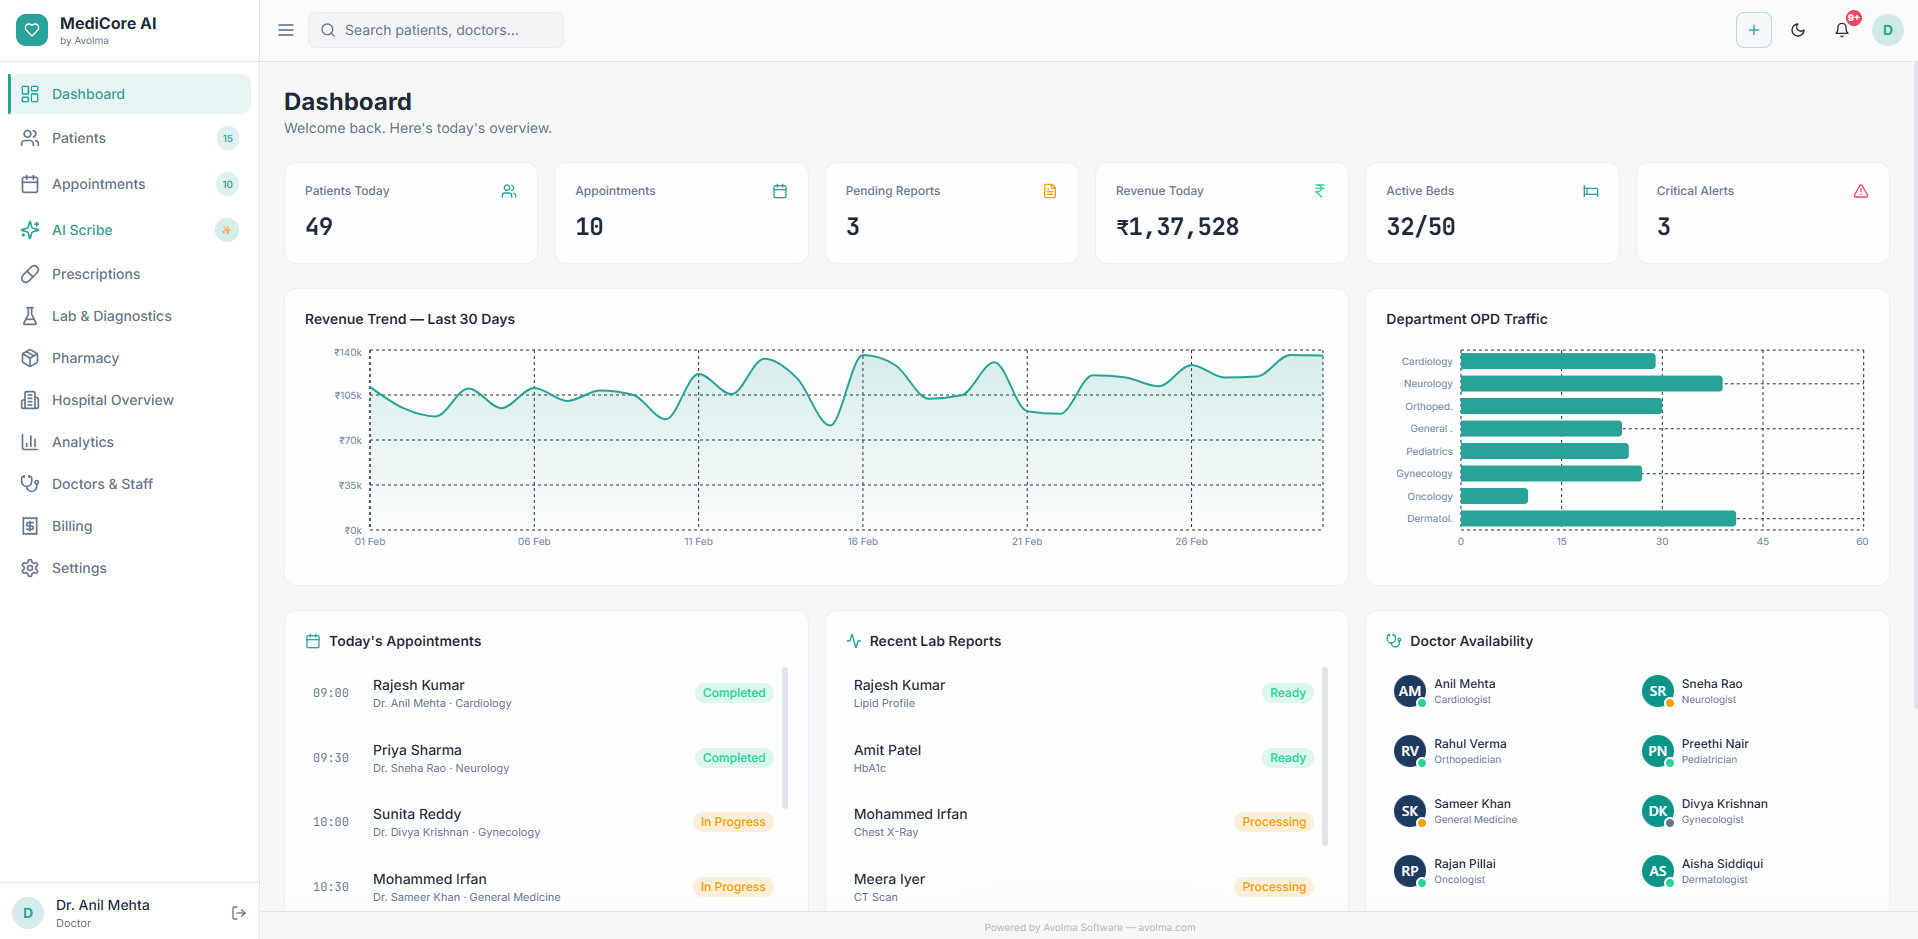Viewport: 1918px width, 939px height.
Task: Open the notifications bell
Action: tap(1842, 30)
